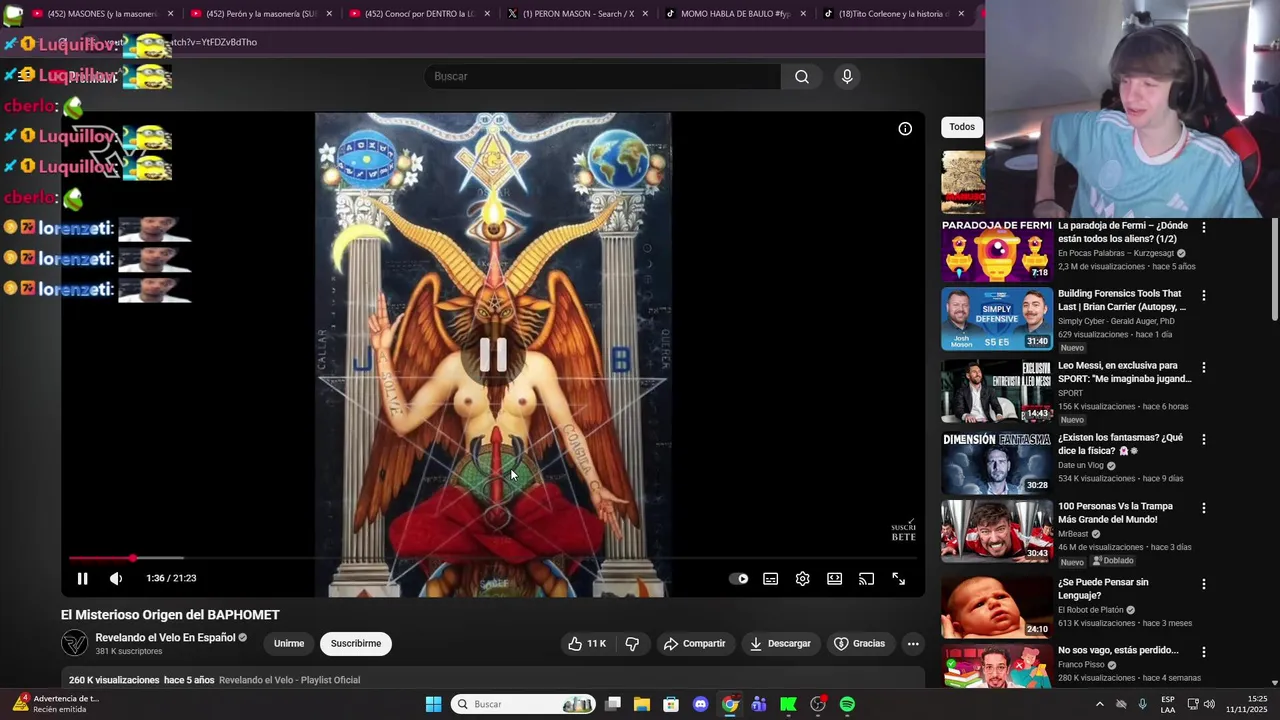Open the green Kick app on taskbar
1280x720 pixels.
tap(788, 704)
